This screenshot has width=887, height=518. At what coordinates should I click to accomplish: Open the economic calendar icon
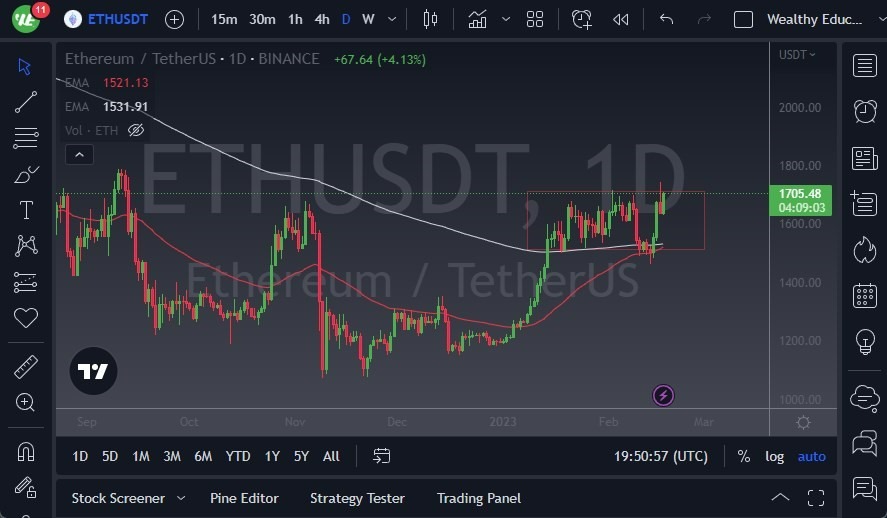[864, 296]
